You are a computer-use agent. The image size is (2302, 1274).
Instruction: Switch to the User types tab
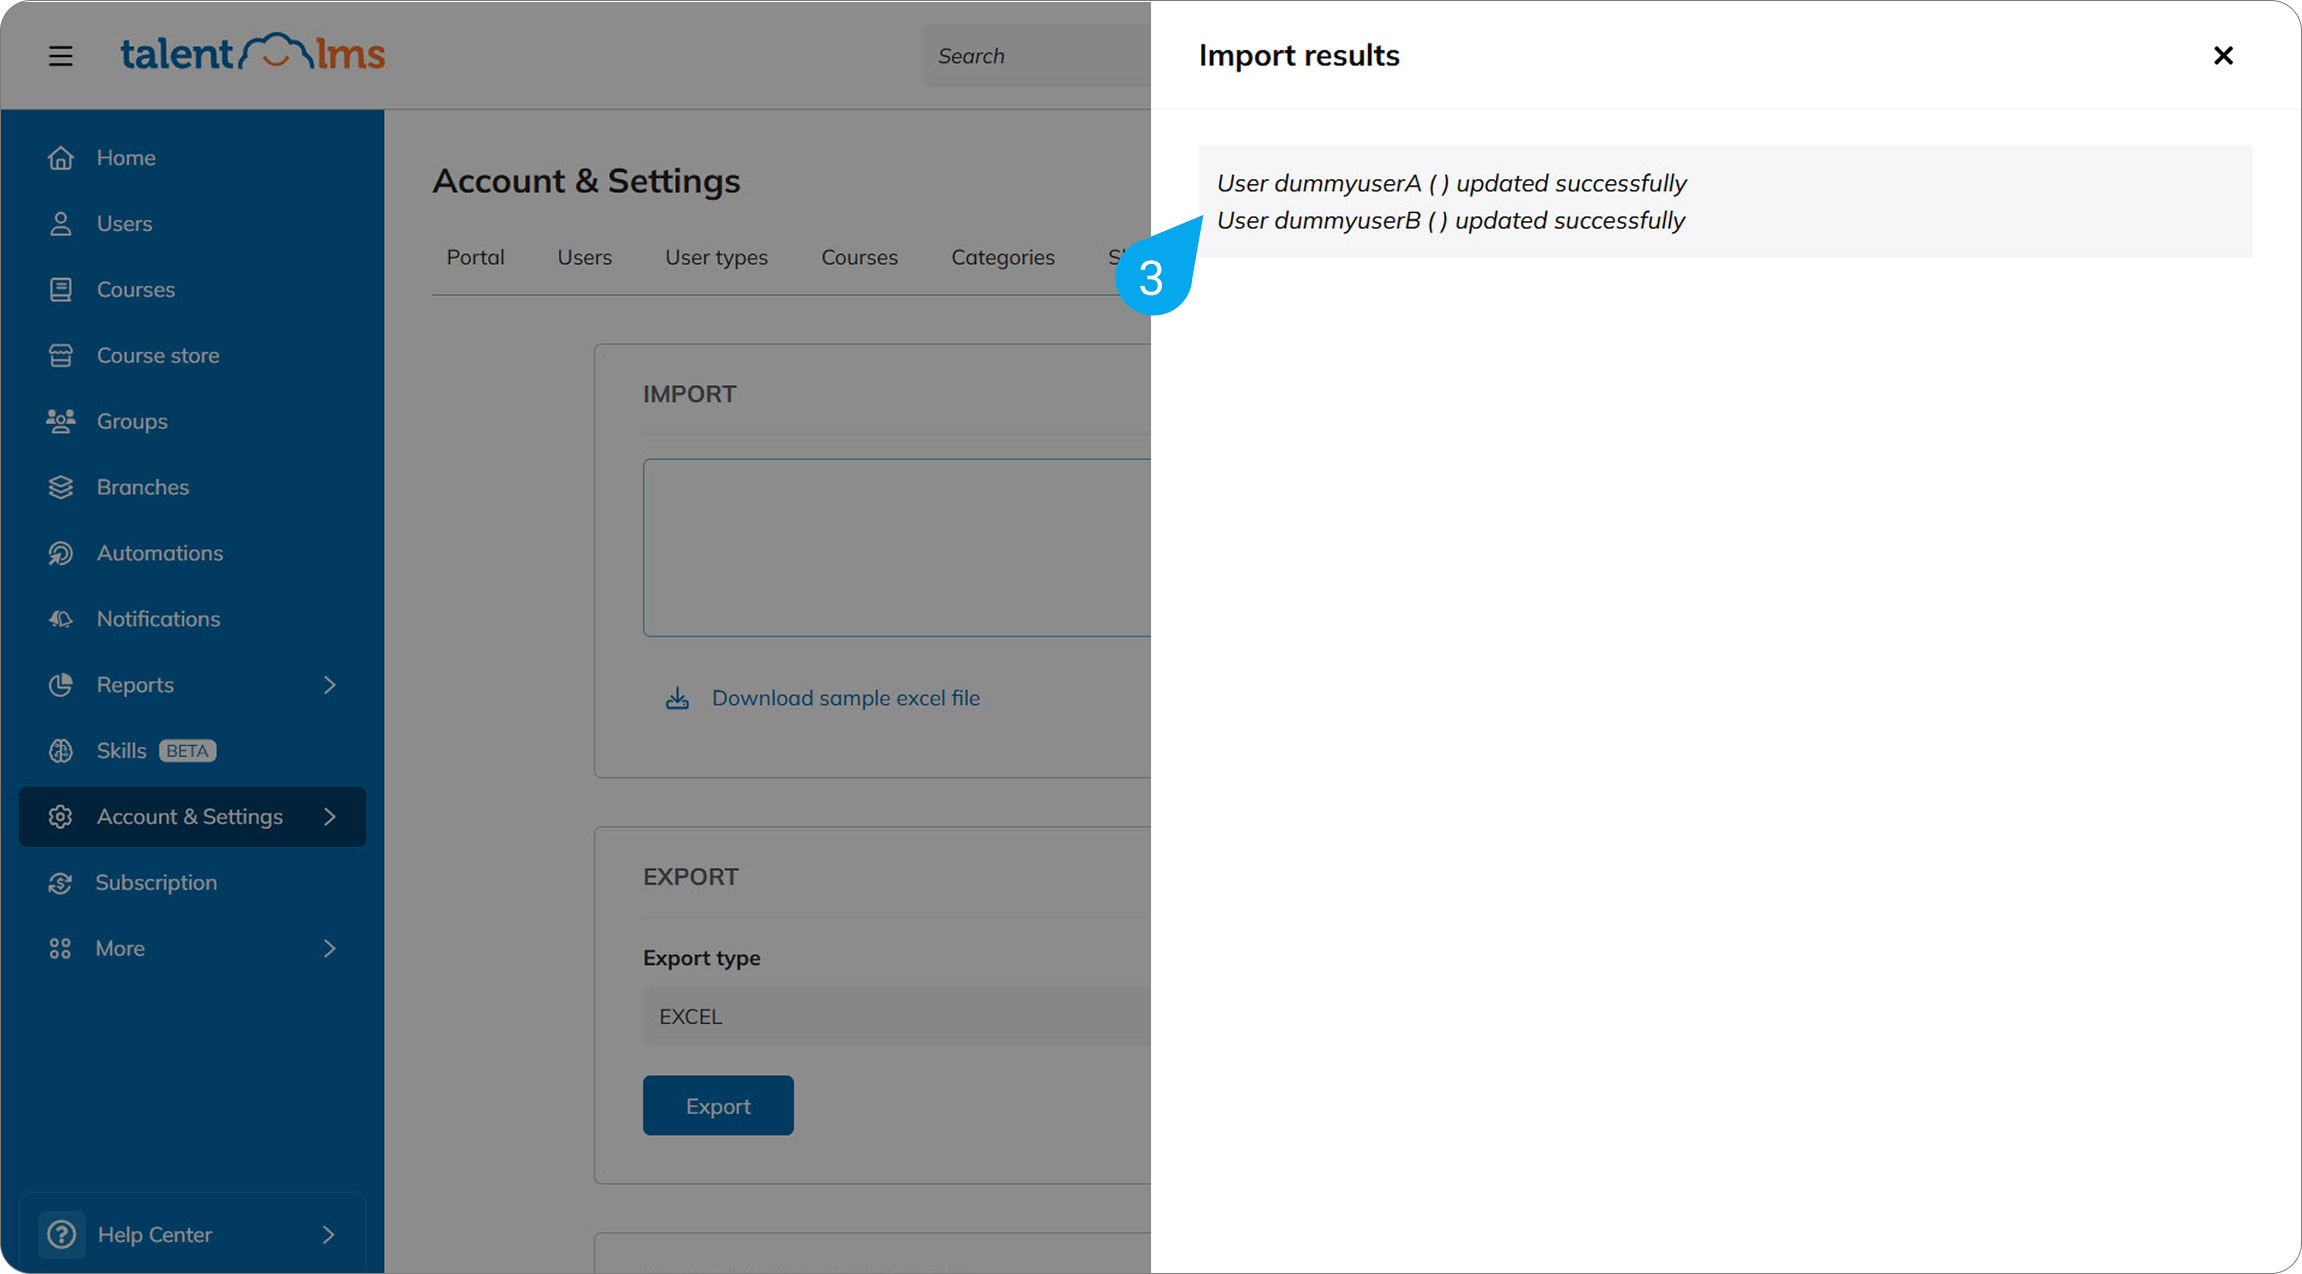(x=716, y=258)
